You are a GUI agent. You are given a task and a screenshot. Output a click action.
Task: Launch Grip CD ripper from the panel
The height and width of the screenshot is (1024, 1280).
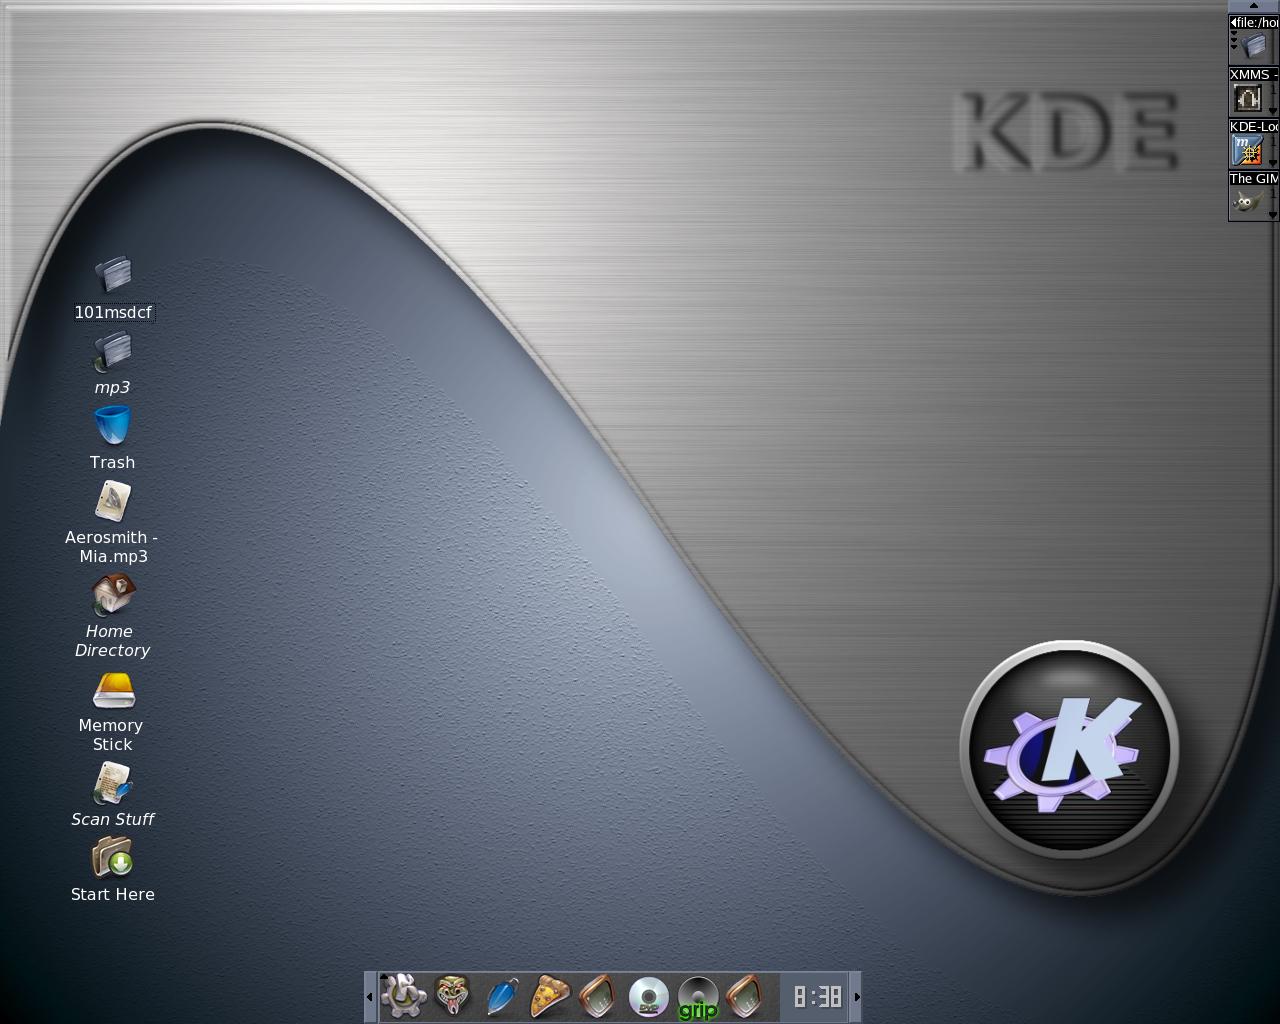[698, 996]
